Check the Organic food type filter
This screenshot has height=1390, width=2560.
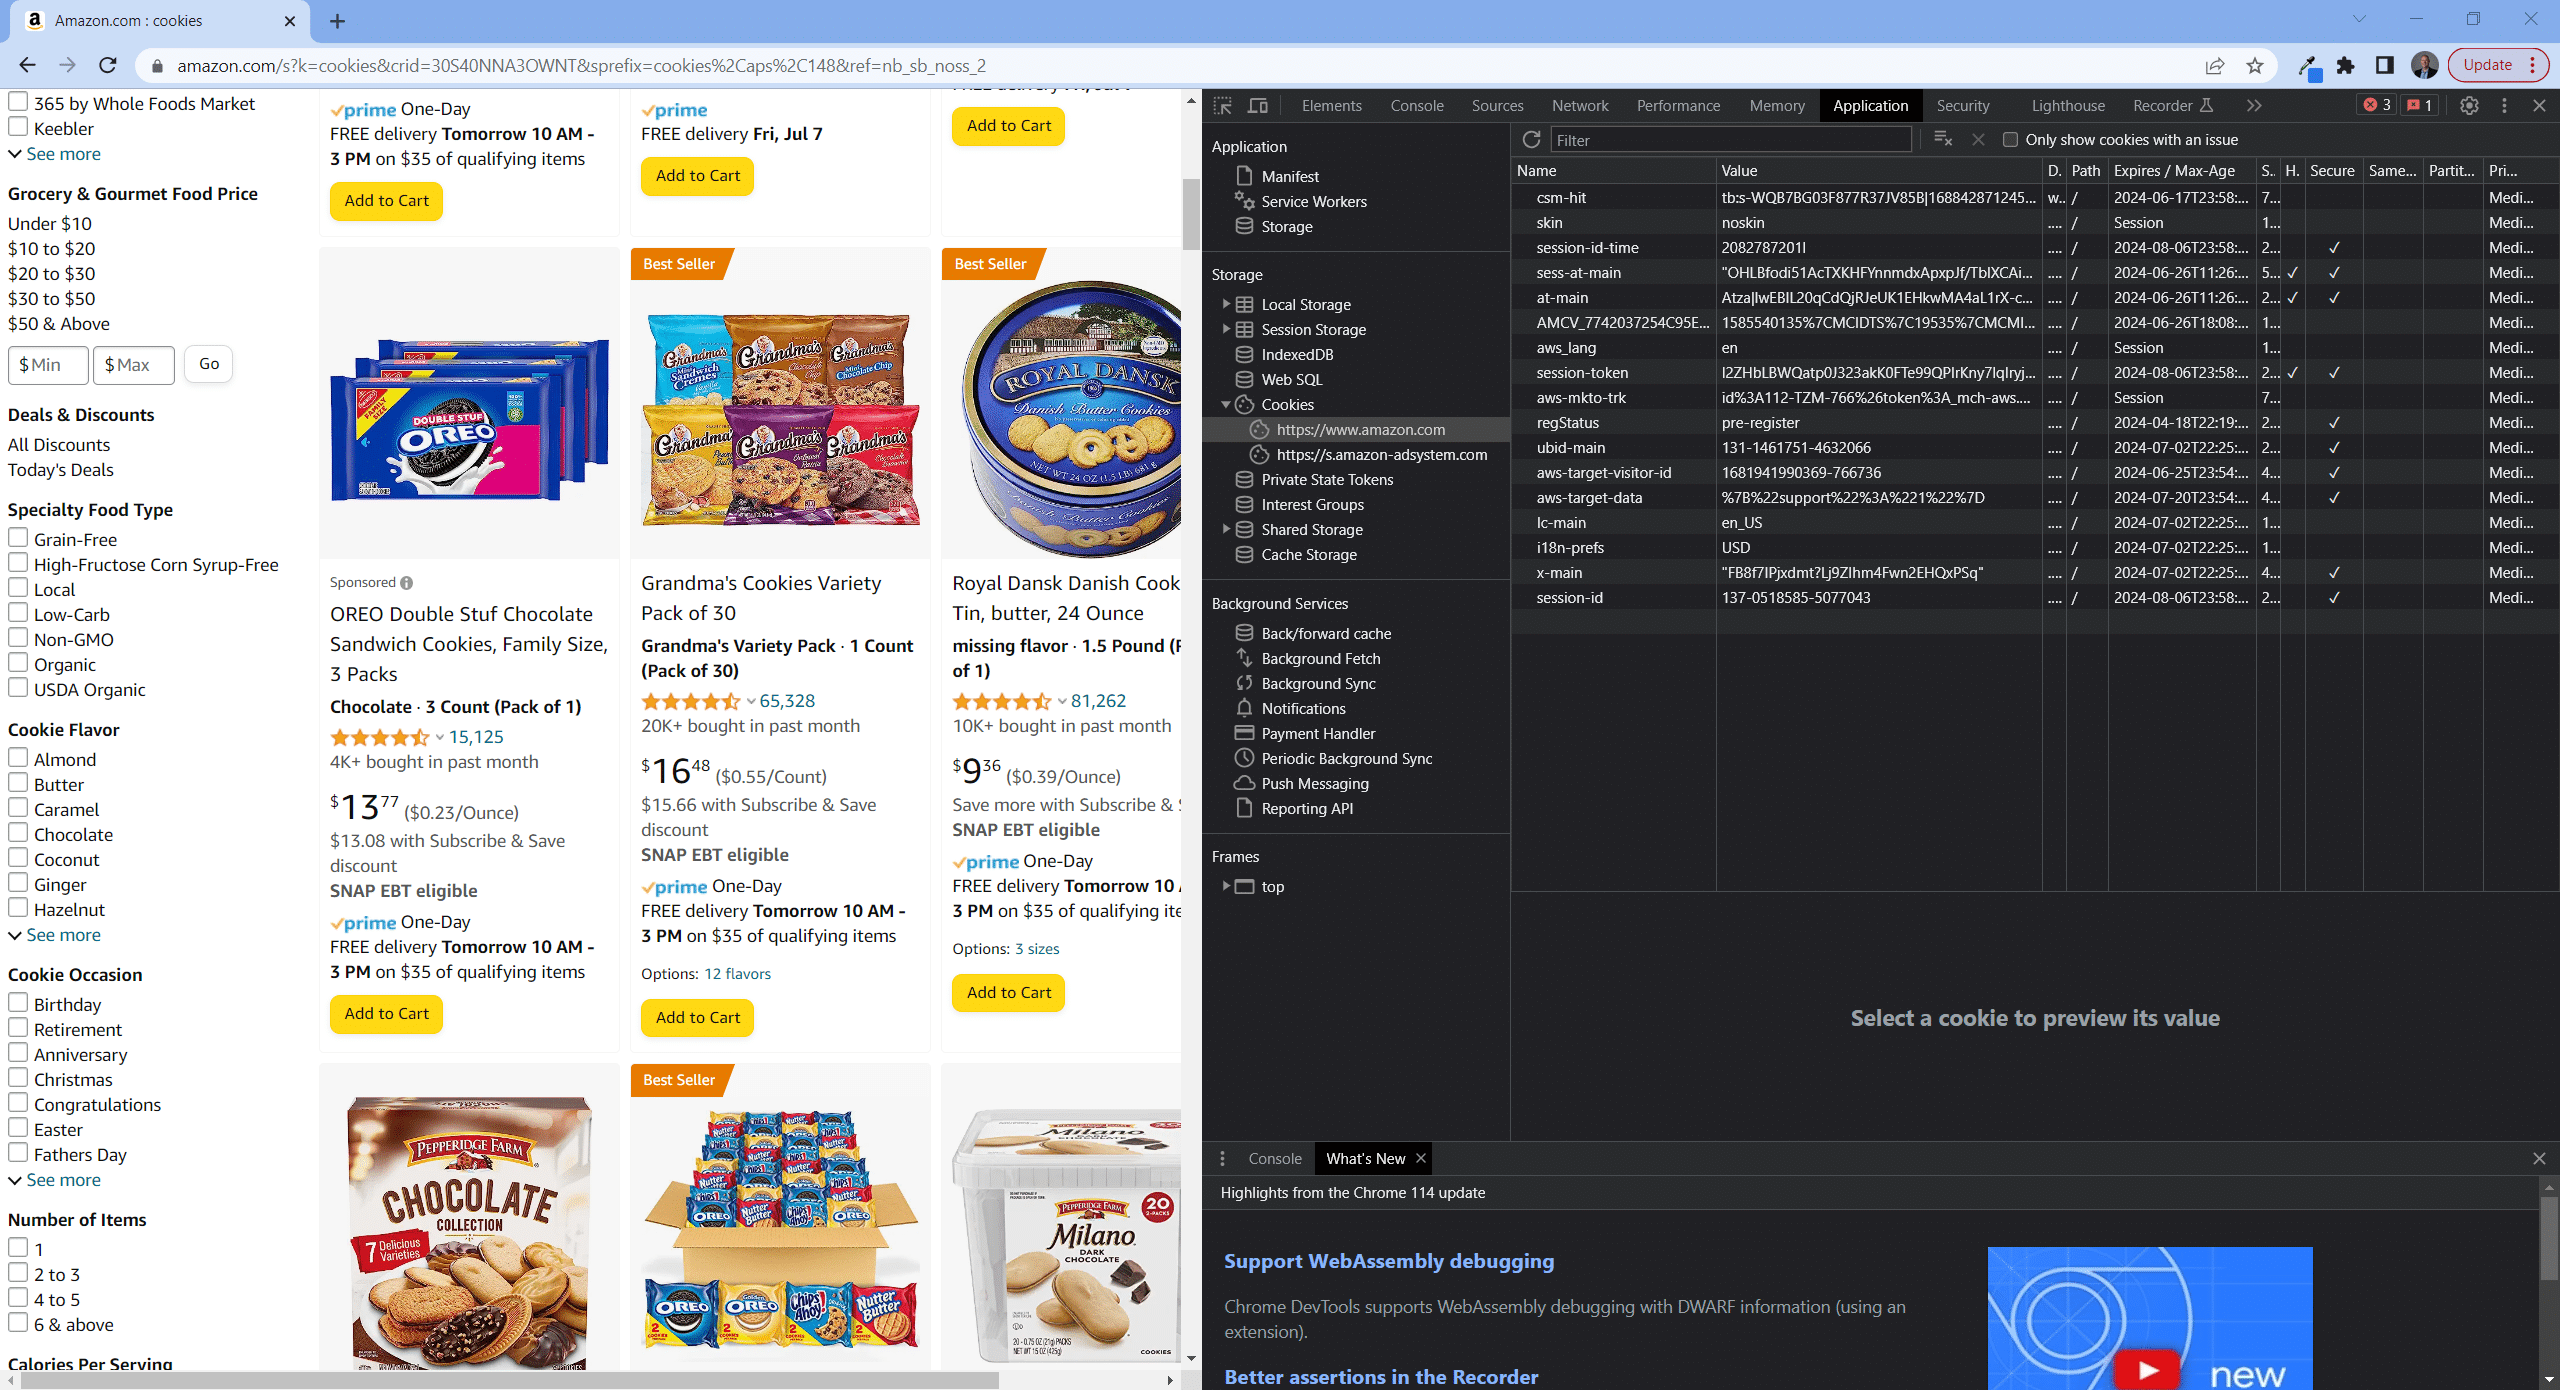tap(18, 663)
